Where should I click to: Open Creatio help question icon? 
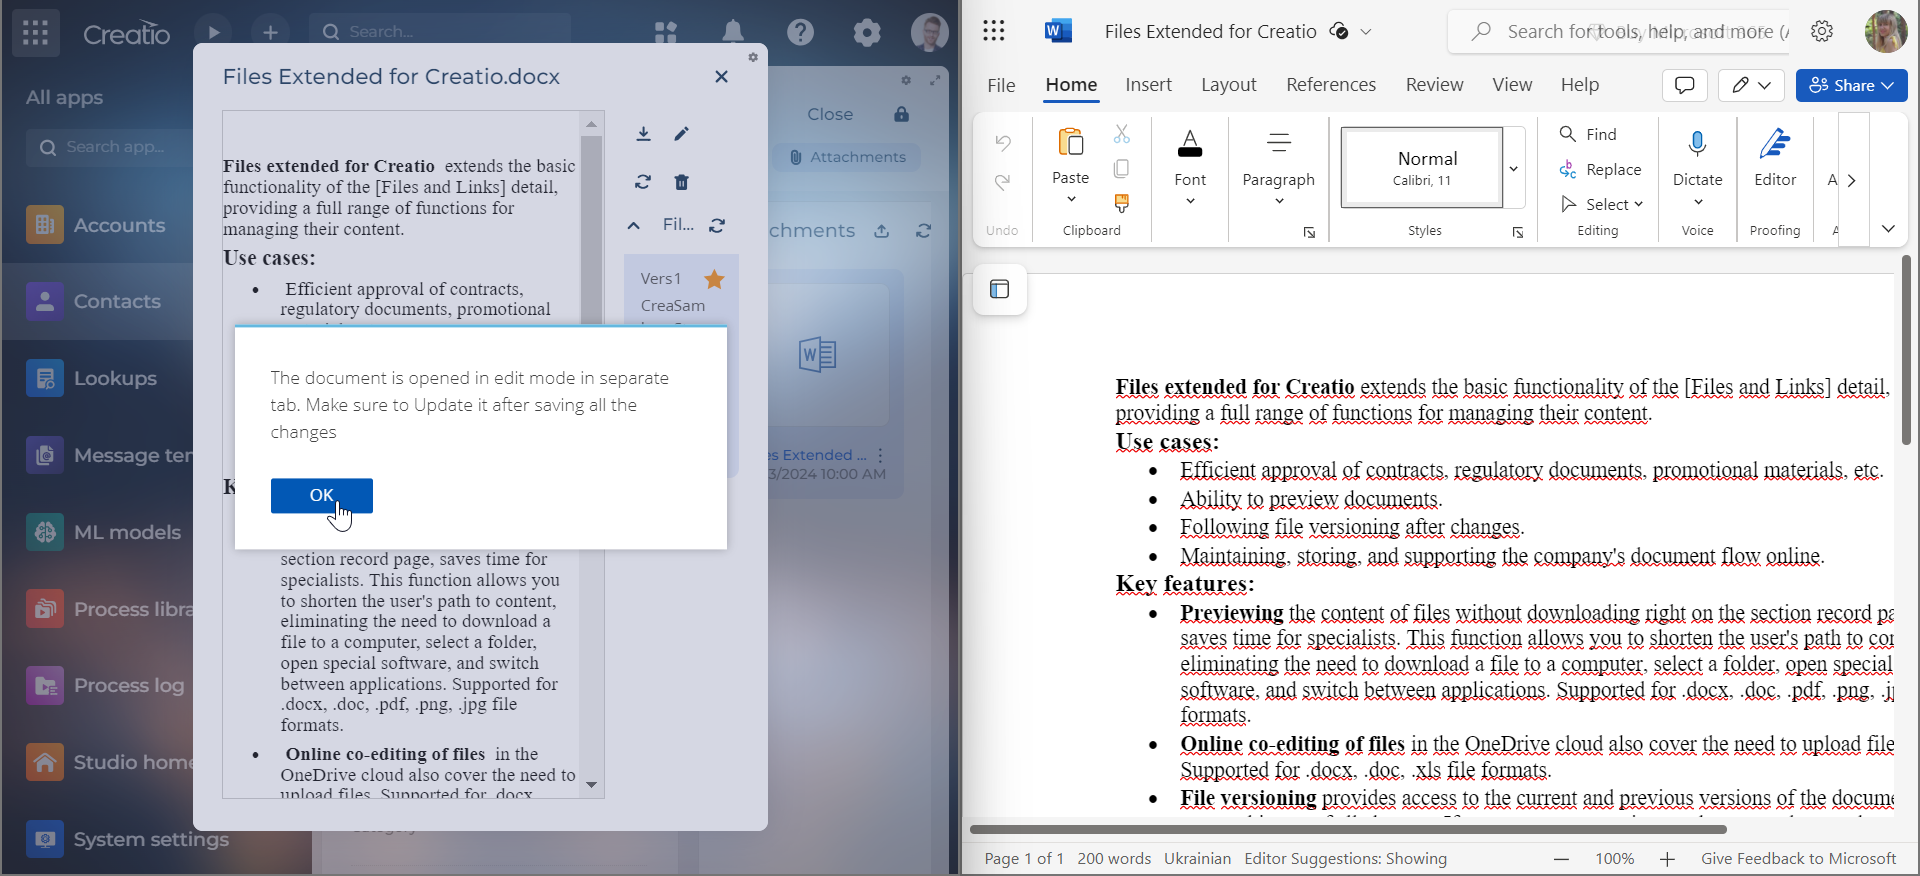coord(800,33)
